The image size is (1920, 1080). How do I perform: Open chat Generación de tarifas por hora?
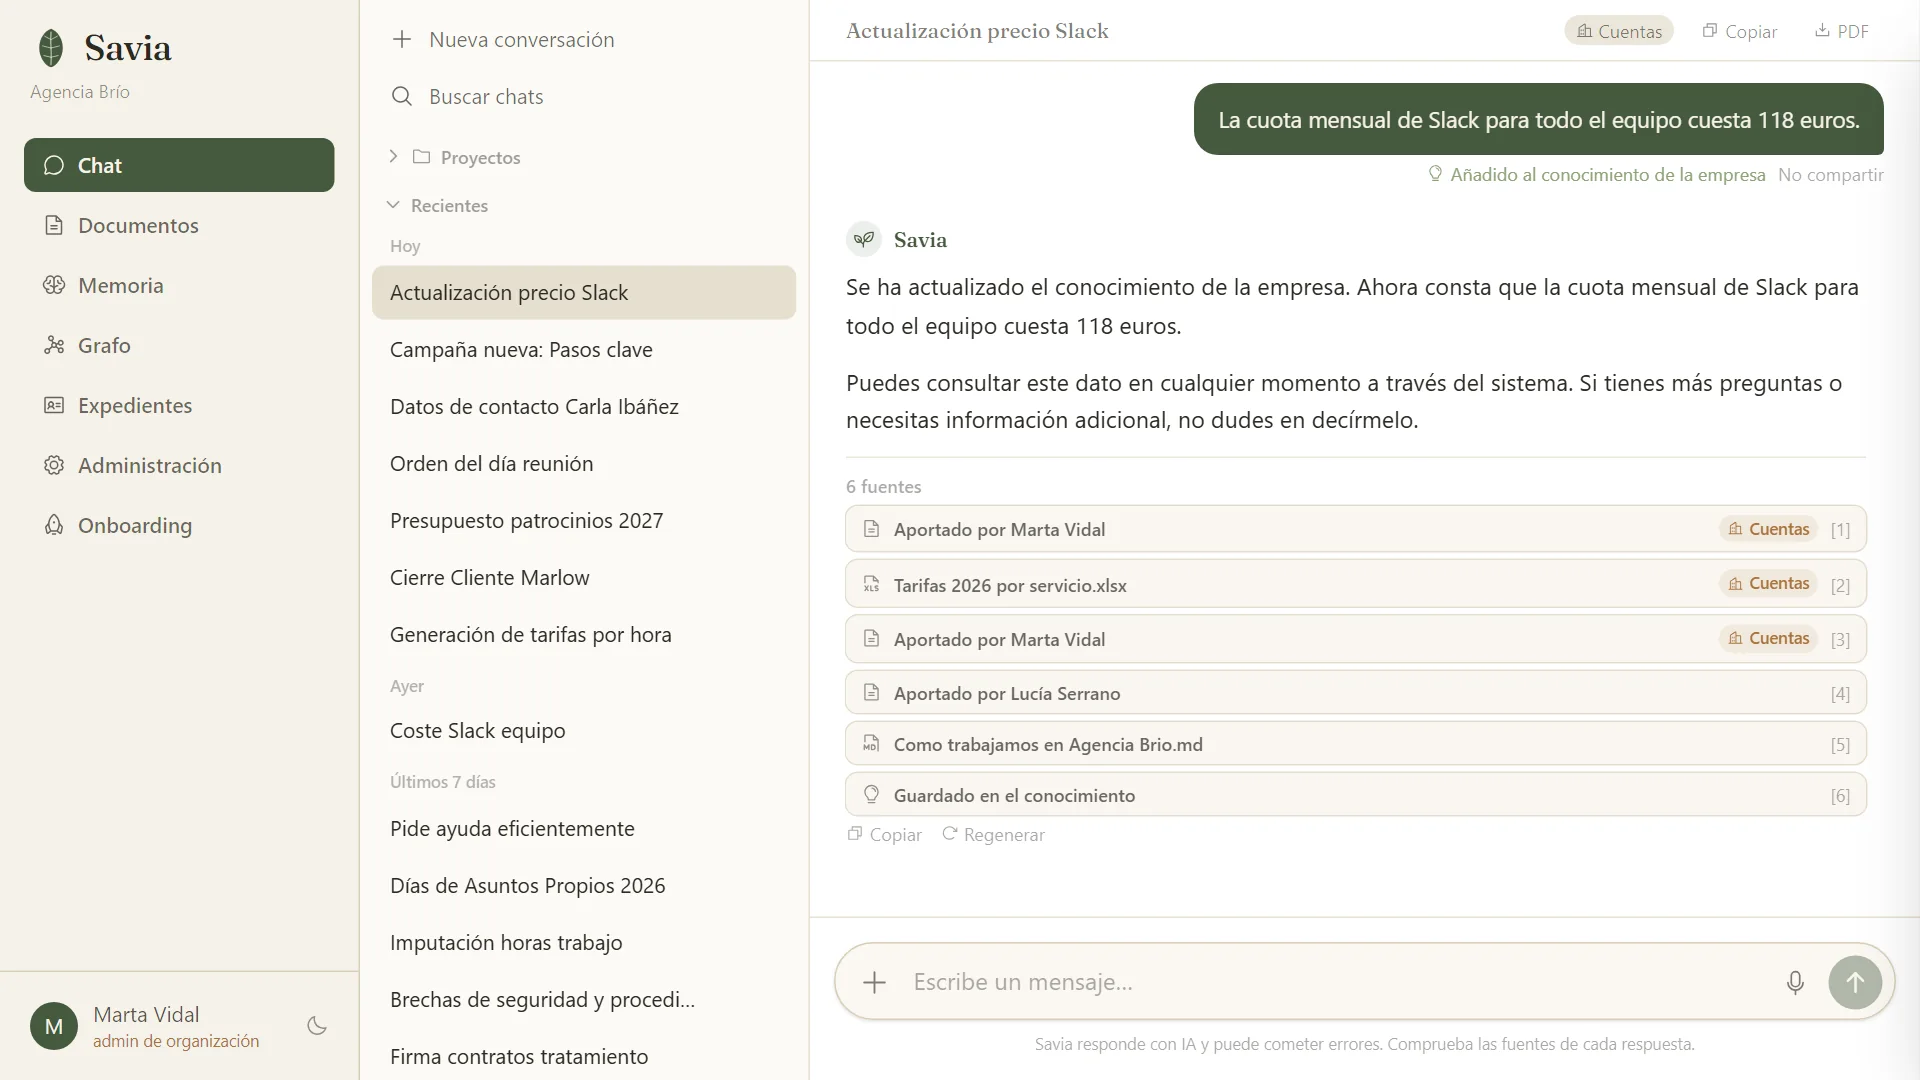coord(584,635)
